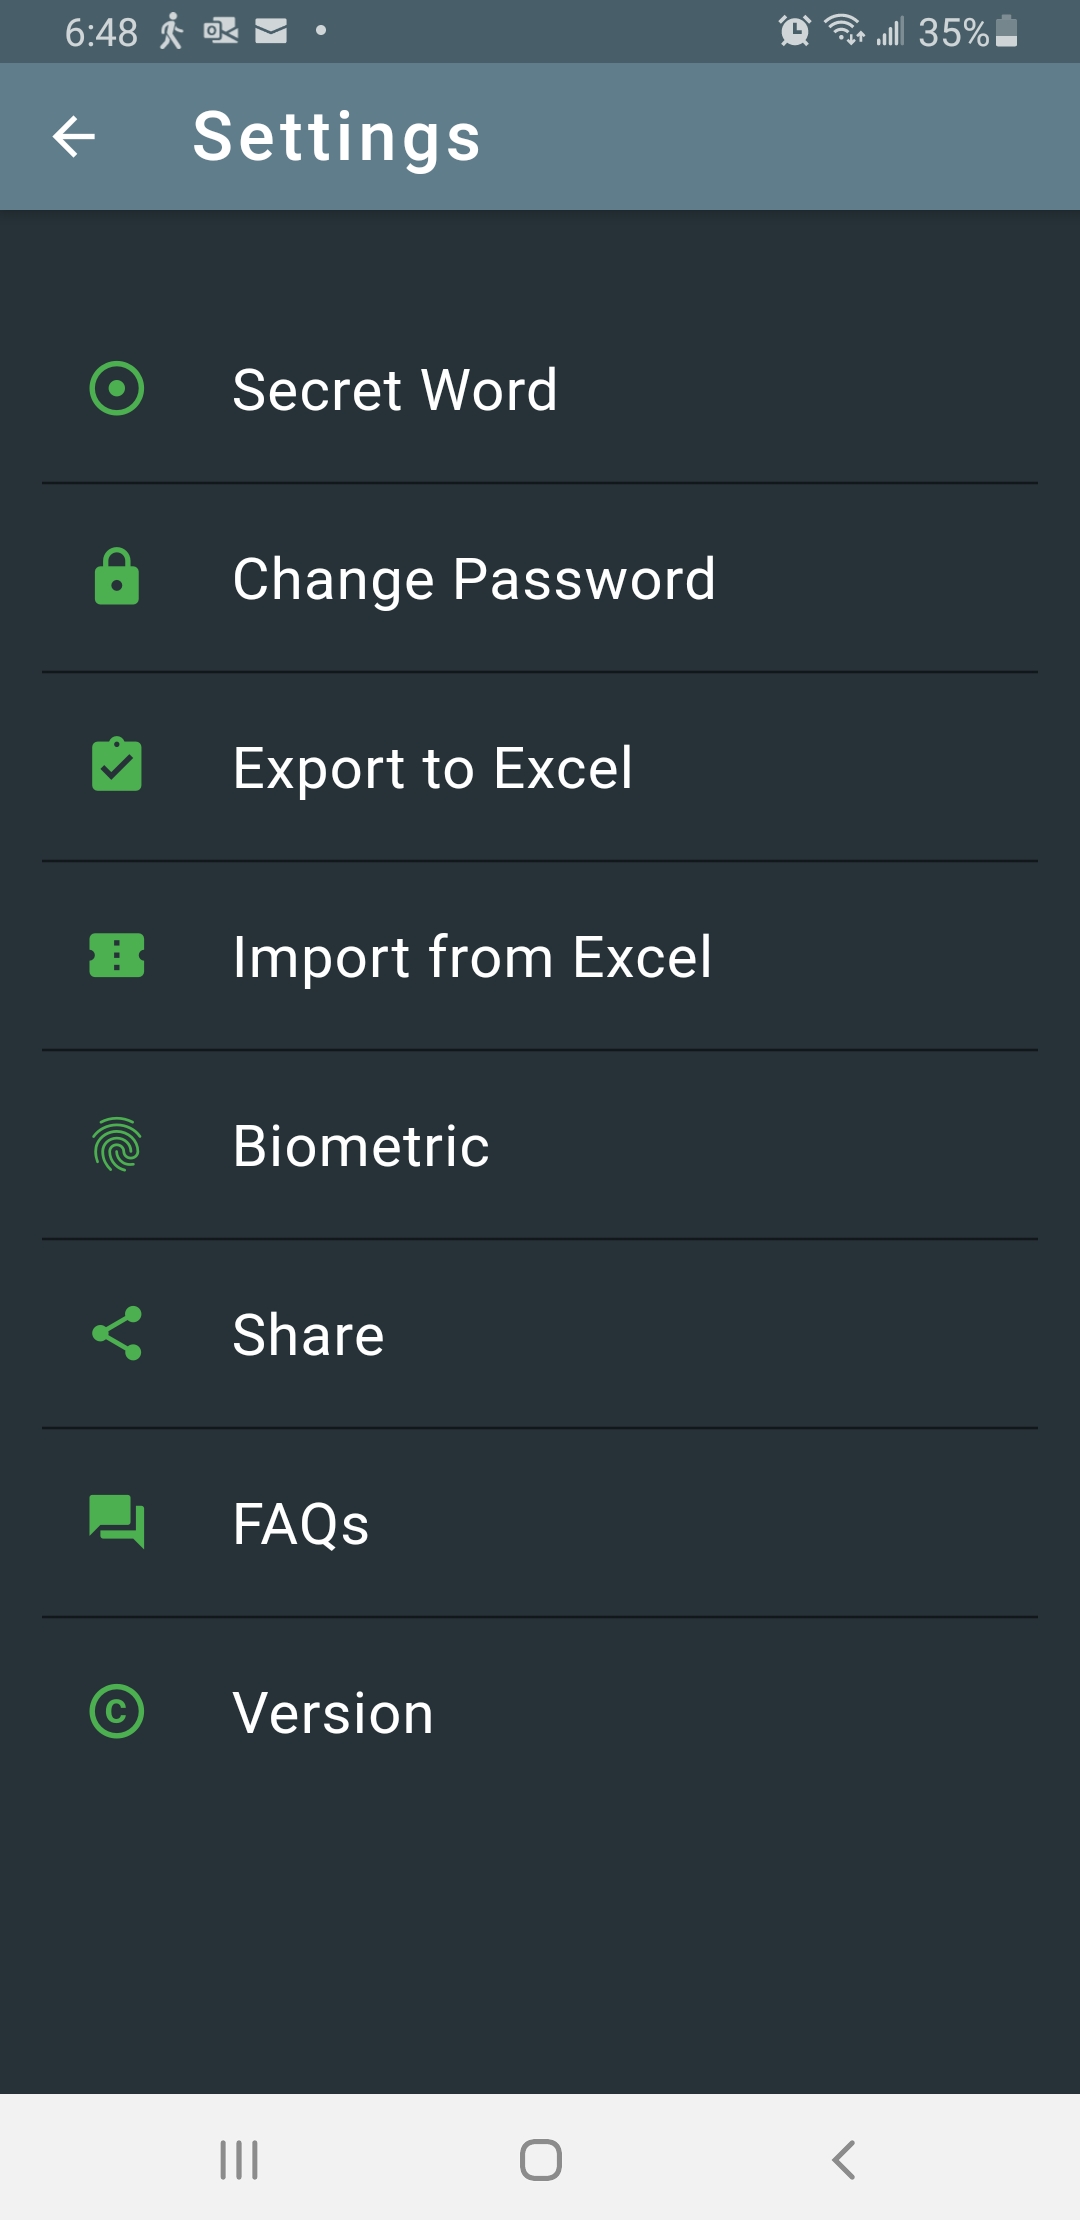Viewport: 1080px width, 2220px height.
Task: Tap the green padlock icon
Action: click(117, 577)
